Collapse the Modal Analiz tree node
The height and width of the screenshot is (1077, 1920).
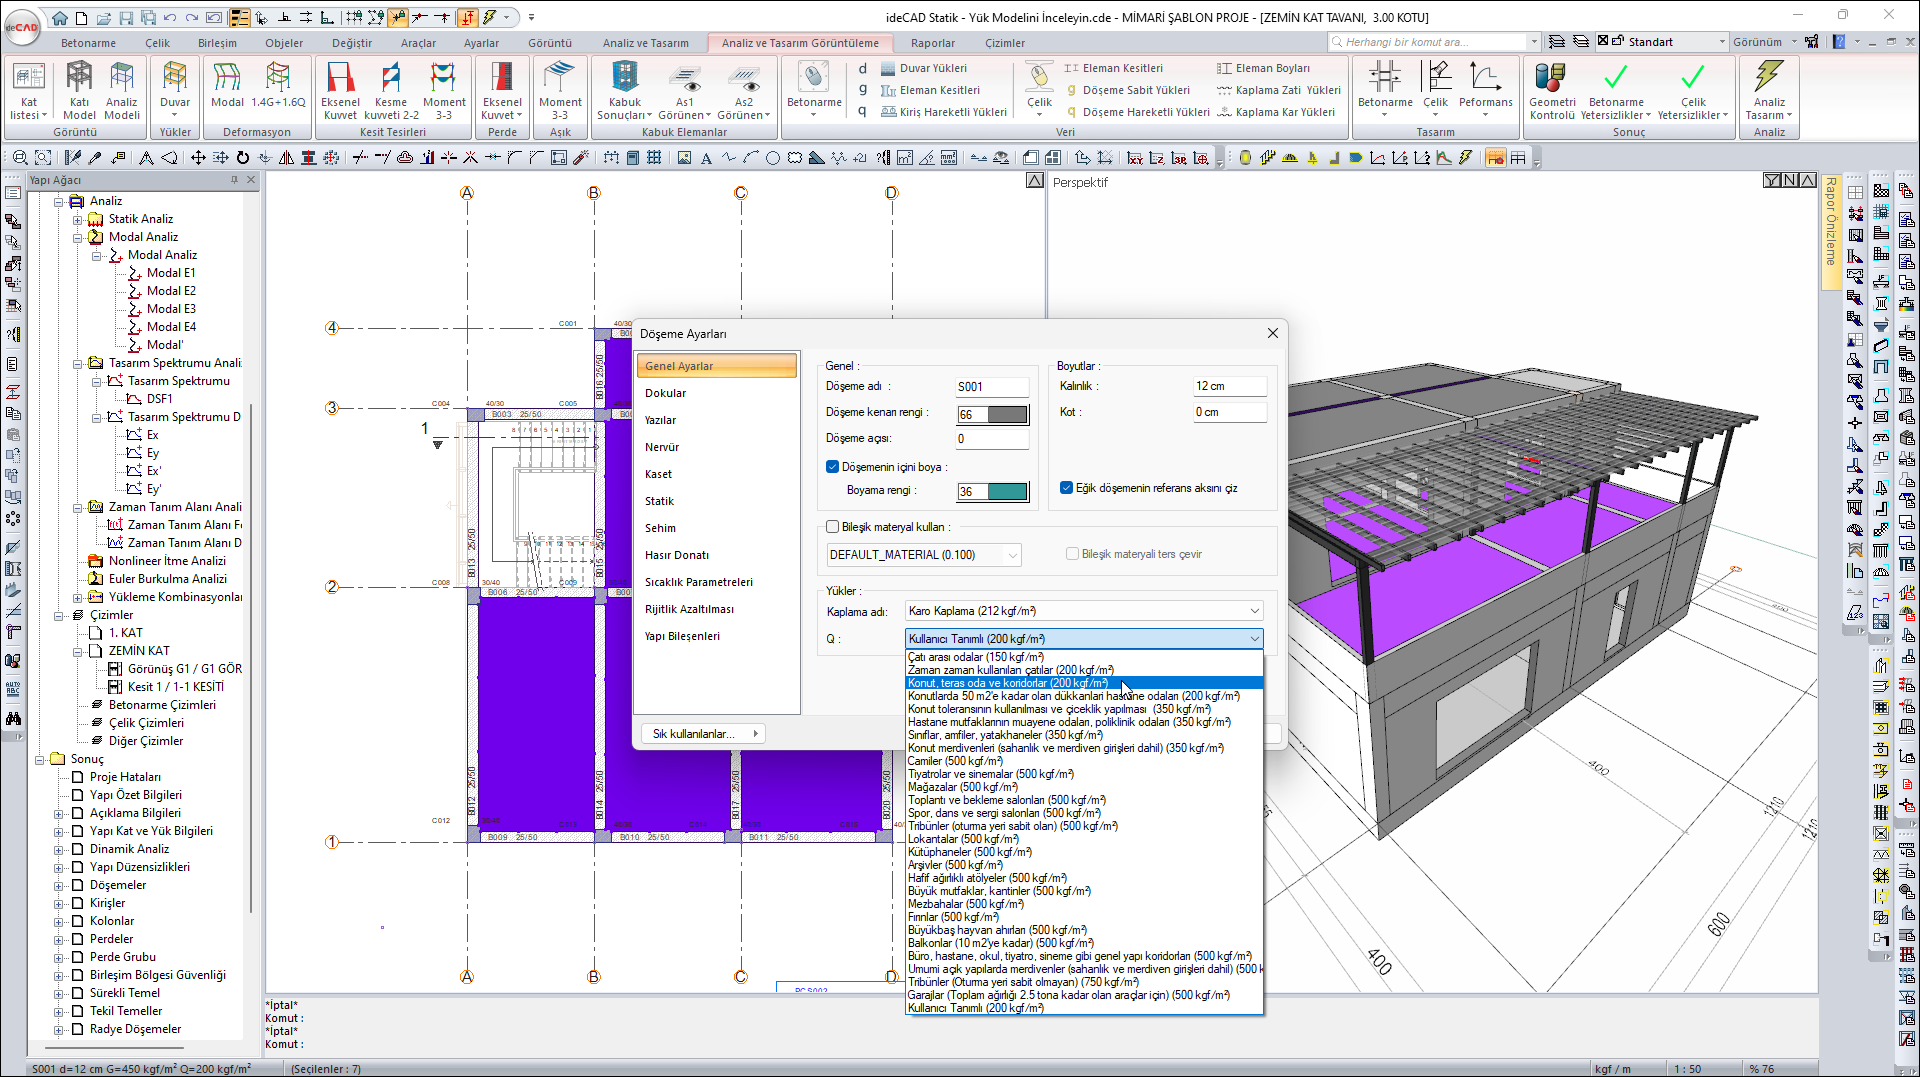(x=78, y=237)
